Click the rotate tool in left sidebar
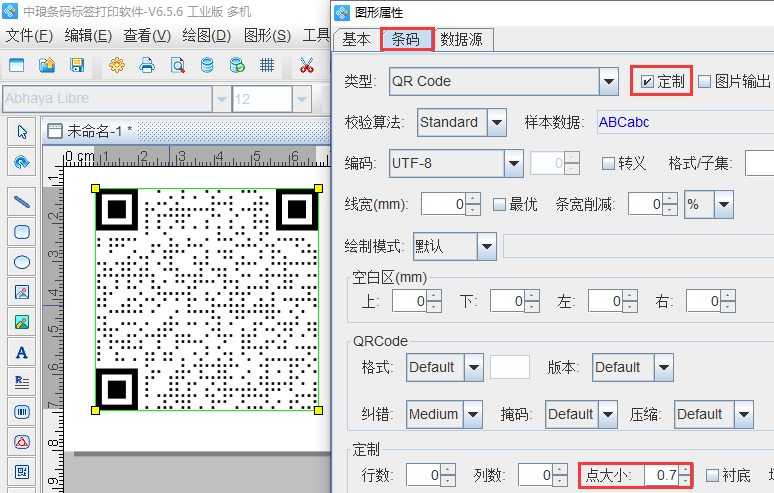Screen dimensions: 774x493 tap(22, 162)
